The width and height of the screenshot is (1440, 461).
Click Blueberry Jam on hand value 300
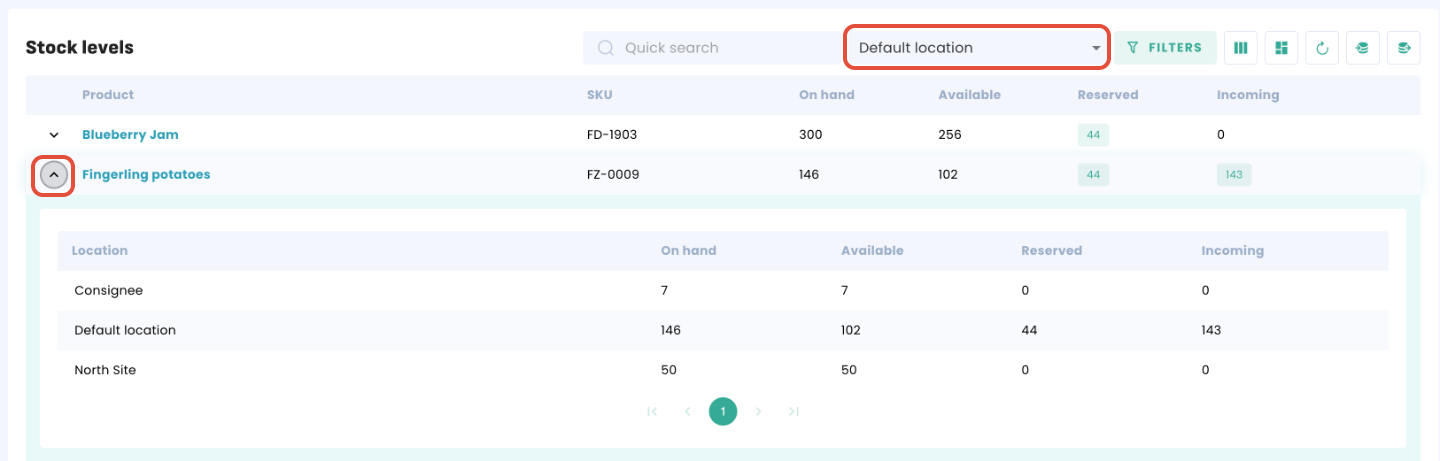810,135
